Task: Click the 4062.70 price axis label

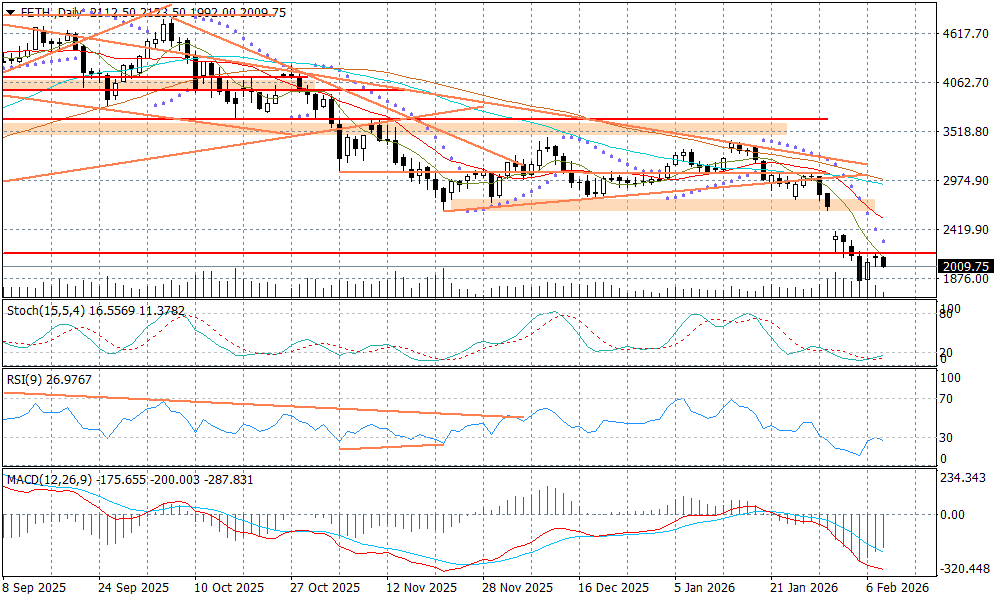Action: point(965,83)
